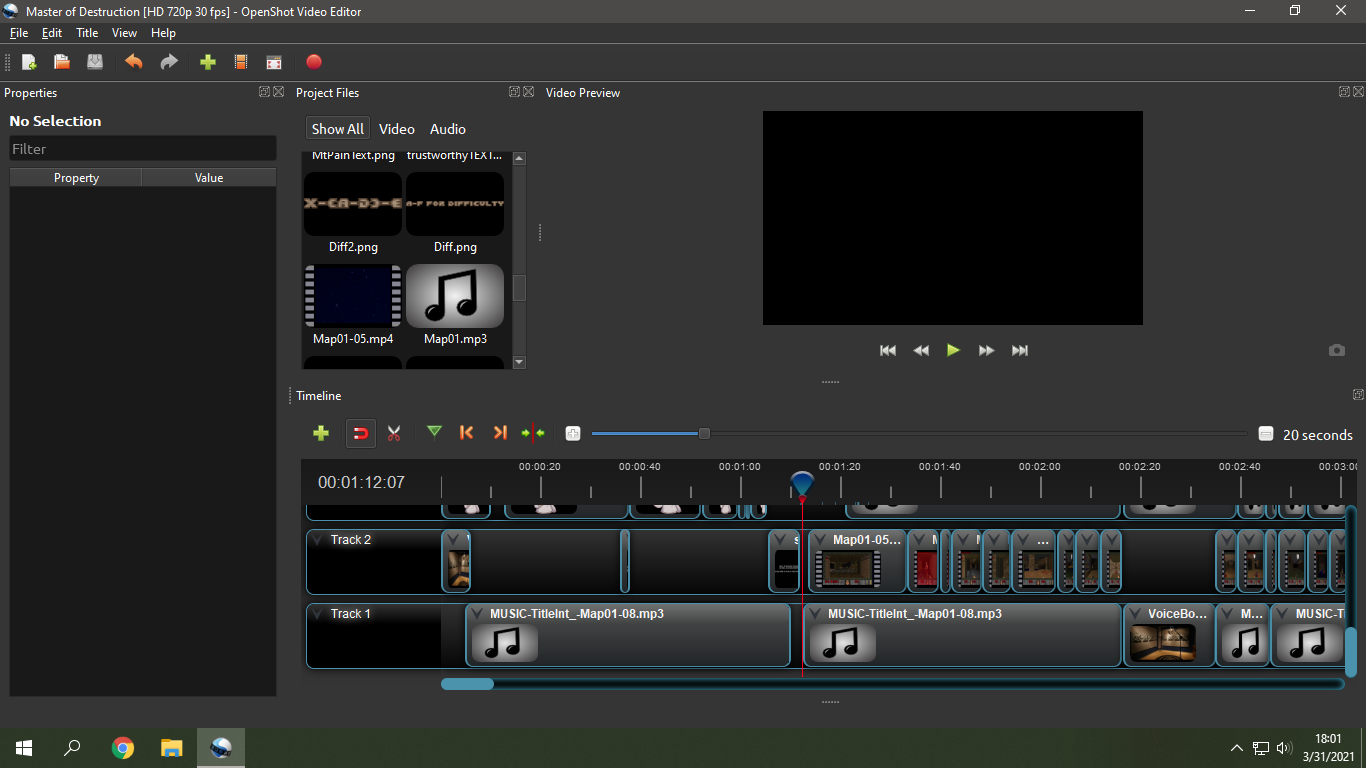Close the Properties panel

[279, 92]
